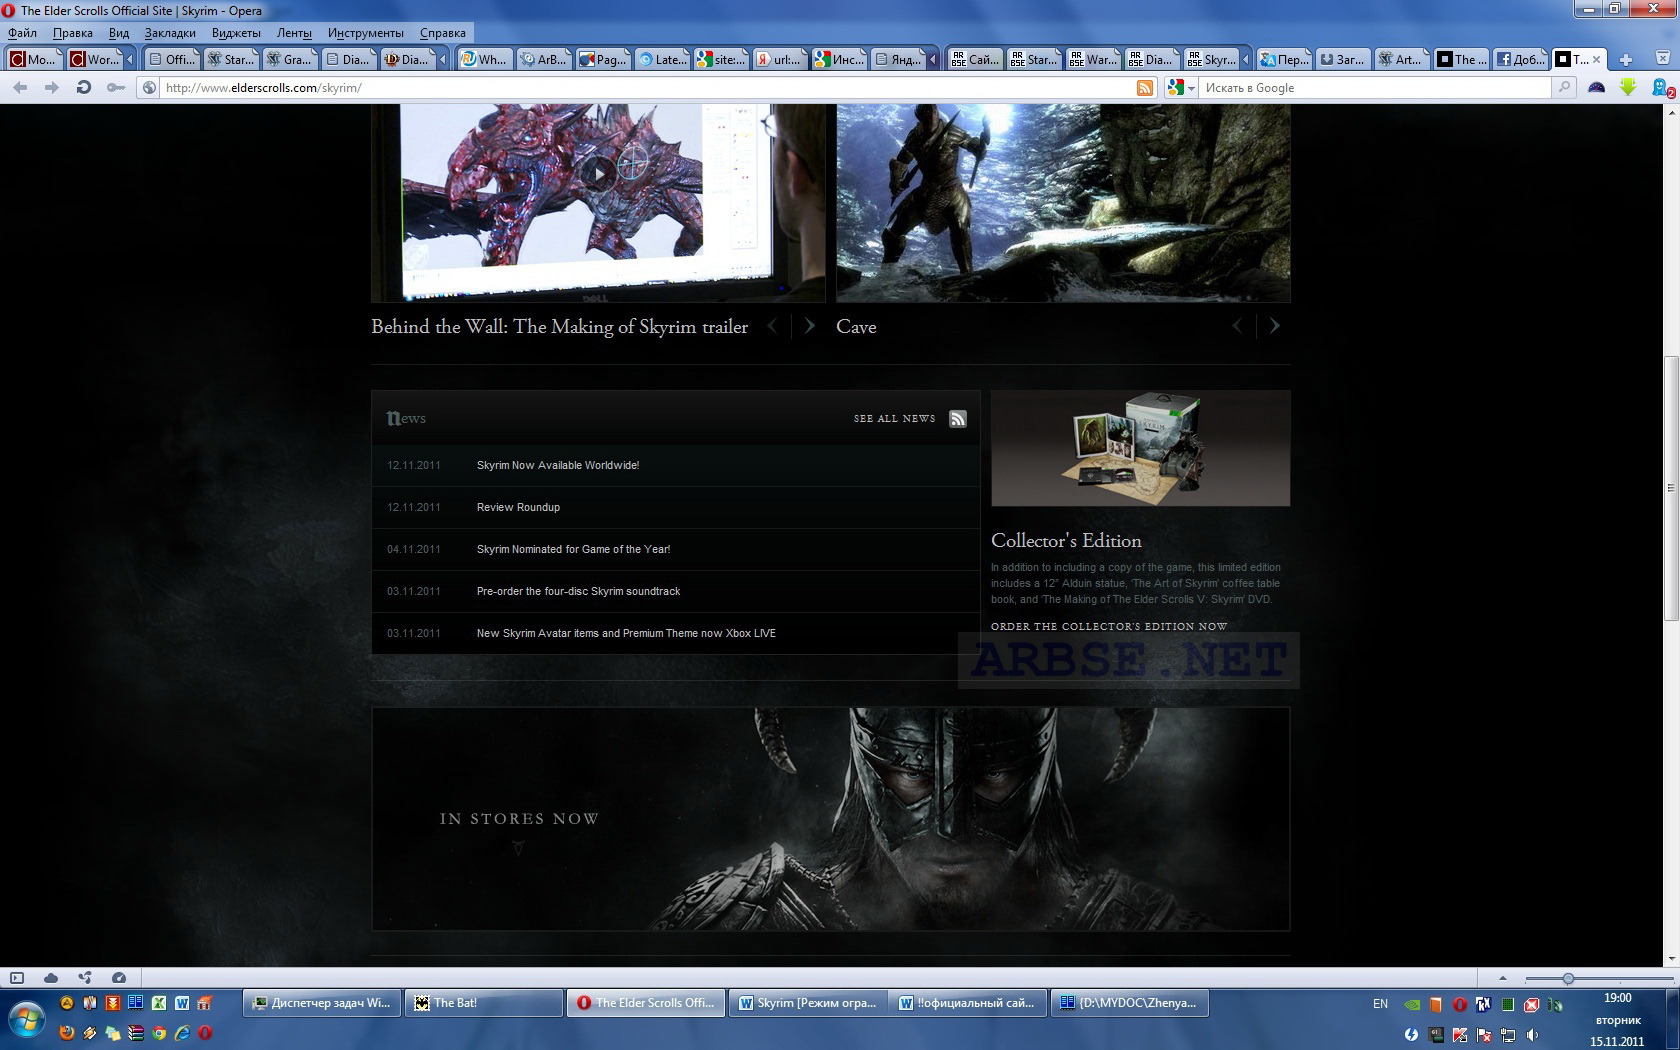Open 'The Bat!' taskbar window
The image size is (1680, 1050).
pyautogui.click(x=484, y=1003)
